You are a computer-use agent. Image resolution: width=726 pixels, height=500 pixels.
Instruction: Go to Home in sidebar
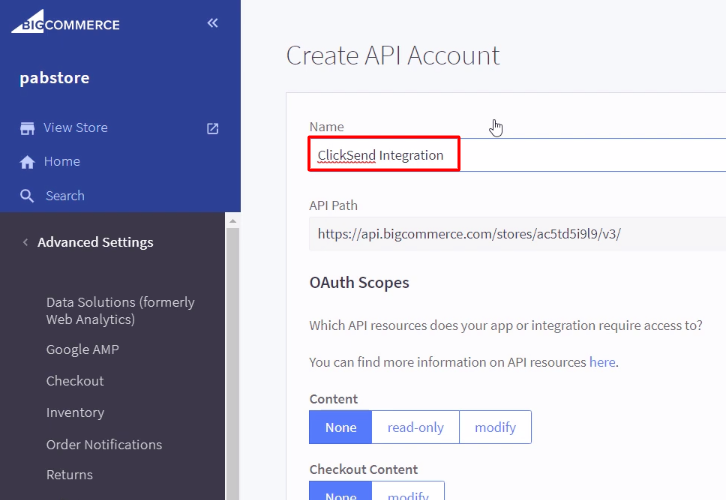(x=62, y=161)
